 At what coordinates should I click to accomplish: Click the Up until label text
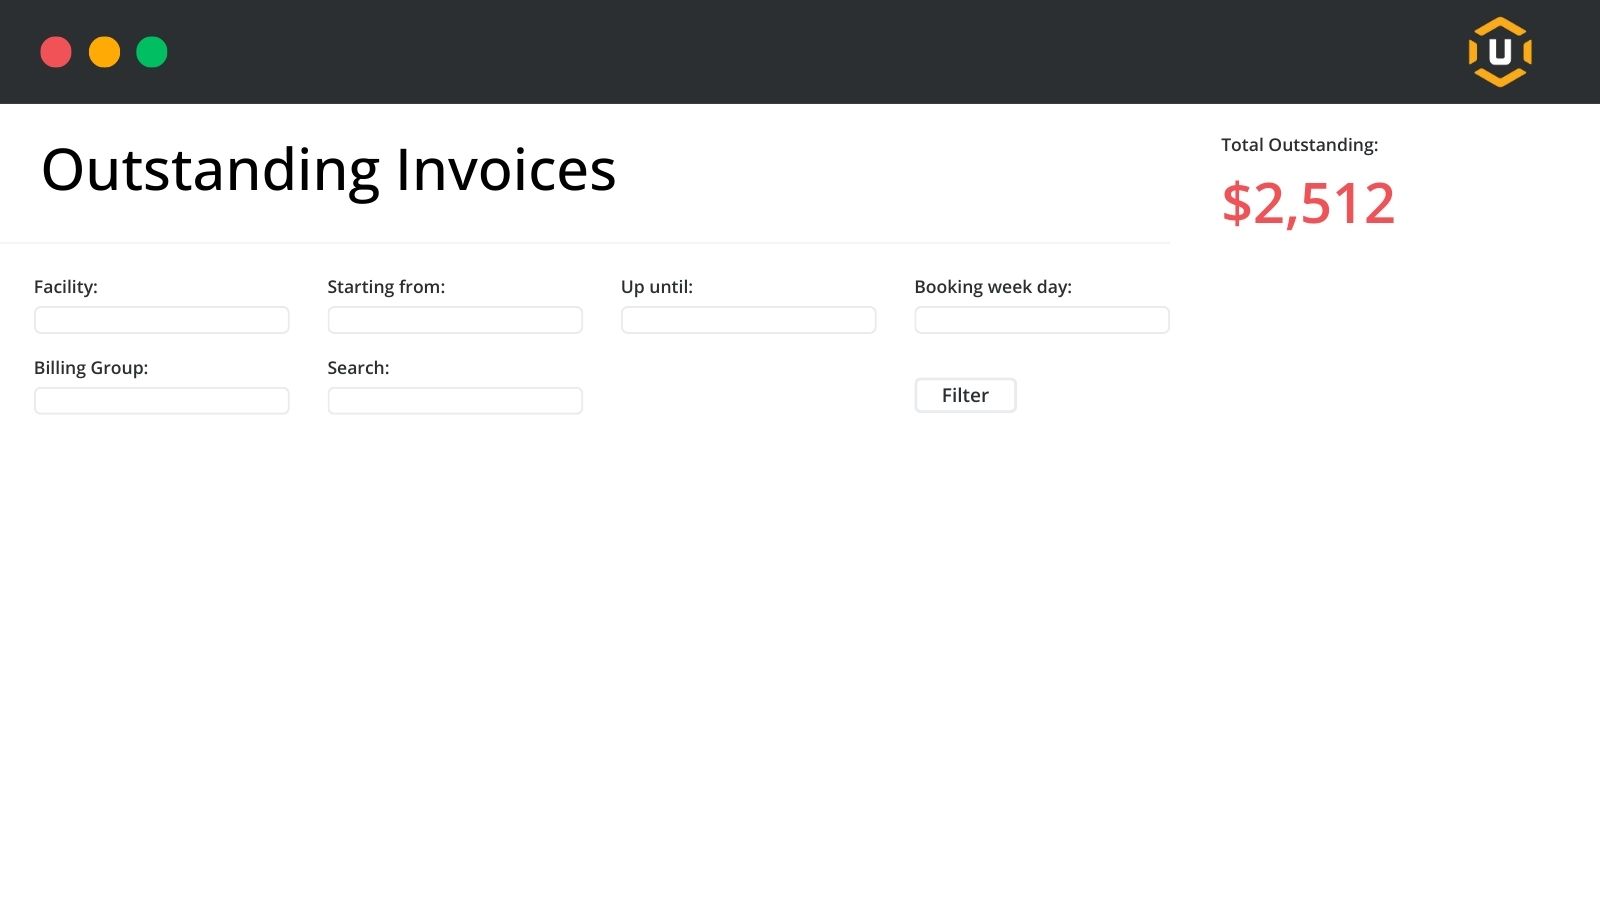coord(657,287)
